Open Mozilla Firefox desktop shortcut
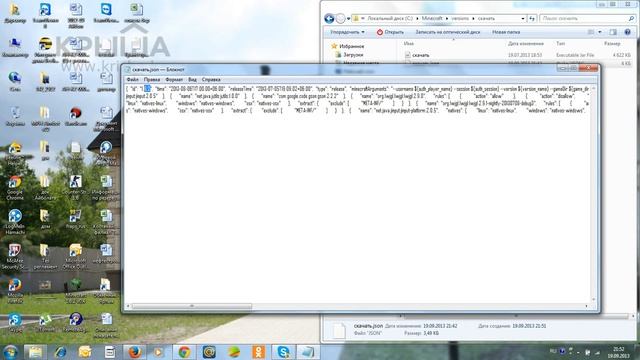The height and width of the screenshot is (360, 640). 15,291
